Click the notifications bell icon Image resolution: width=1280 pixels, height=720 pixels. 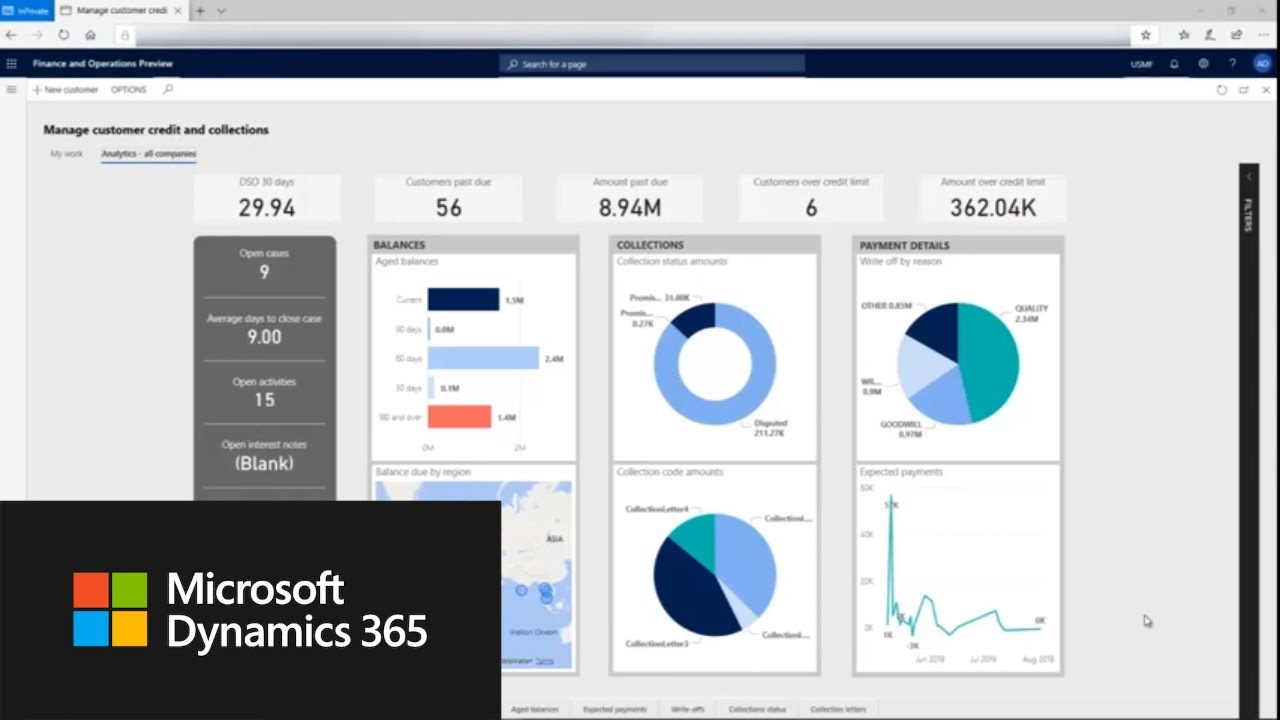1174,64
